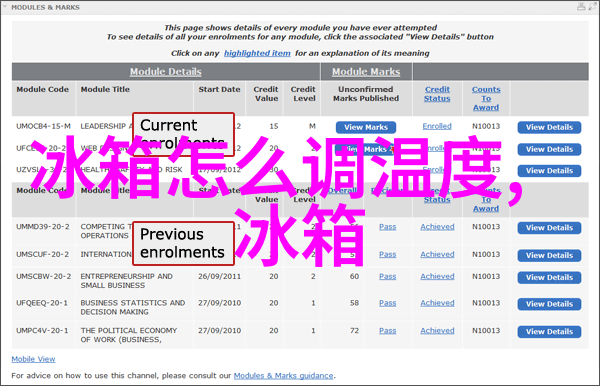Click the 'MODULES & MARKS' channel title
The width and height of the screenshot is (600, 386).
point(46,7)
